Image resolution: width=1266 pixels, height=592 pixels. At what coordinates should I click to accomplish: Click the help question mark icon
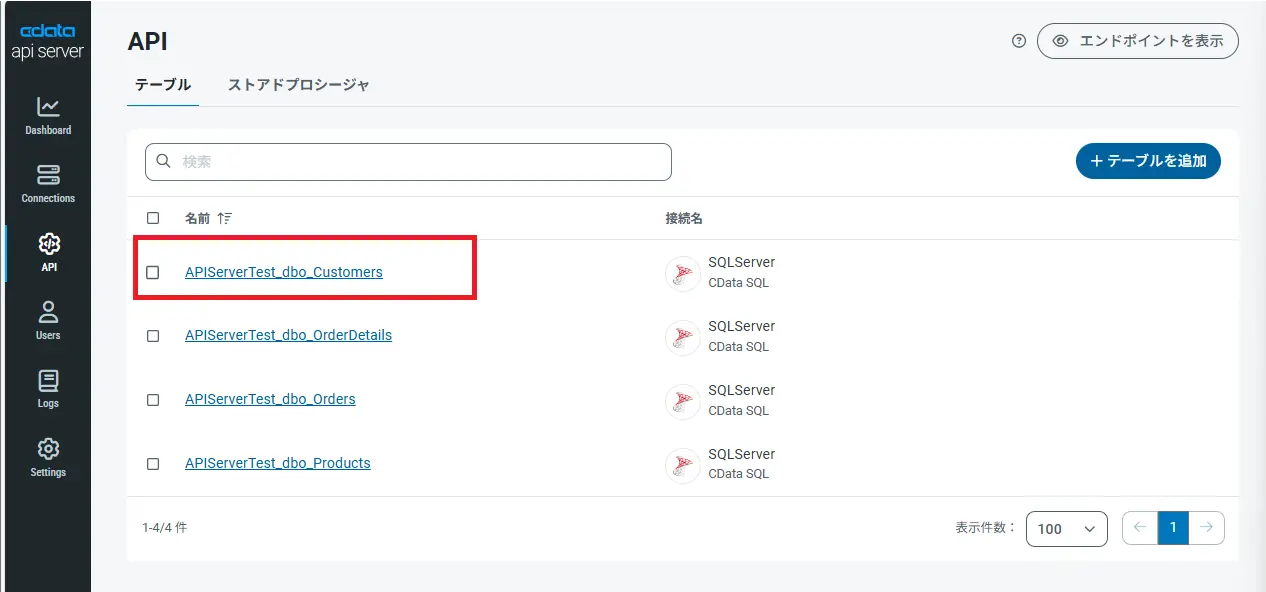1019,41
